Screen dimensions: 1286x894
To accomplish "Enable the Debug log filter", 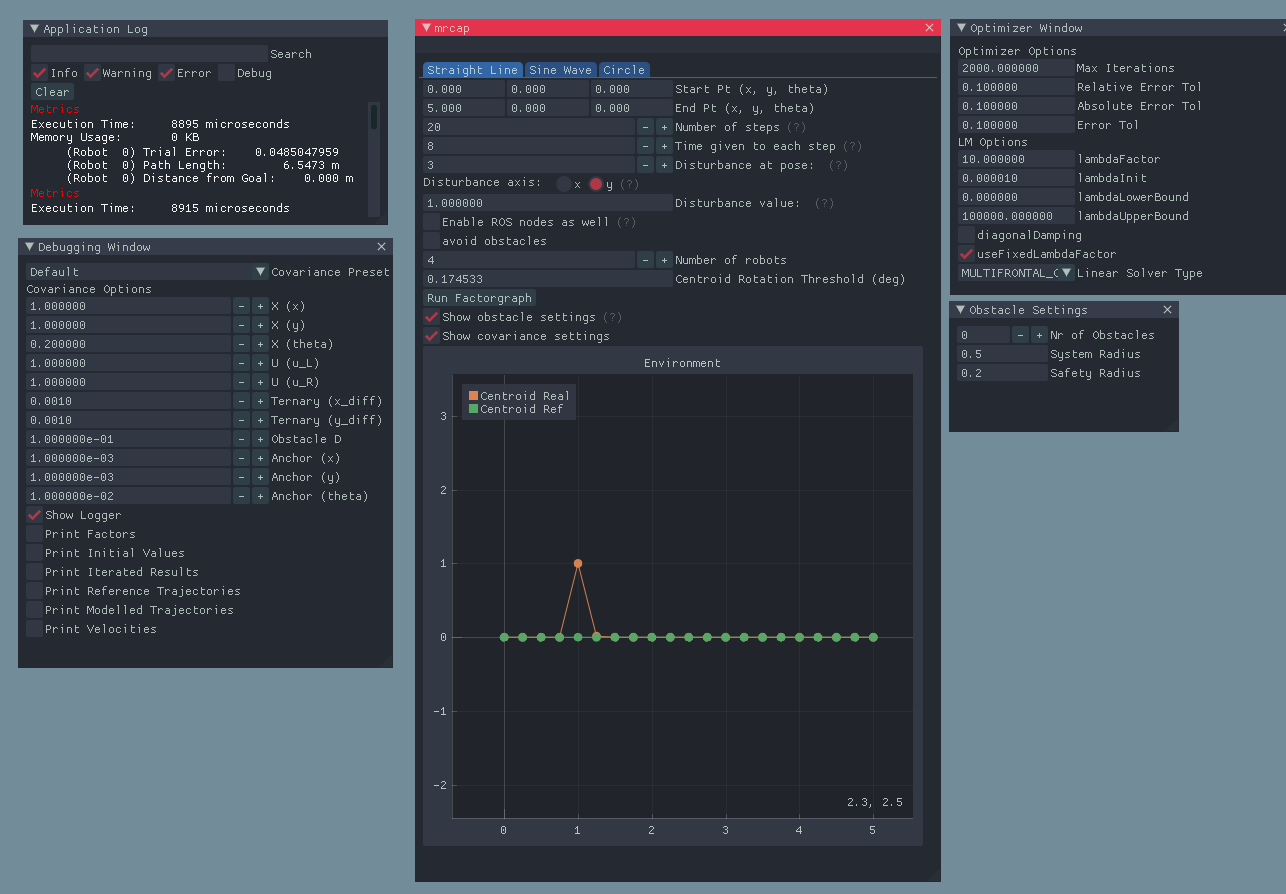I will tap(227, 73).
